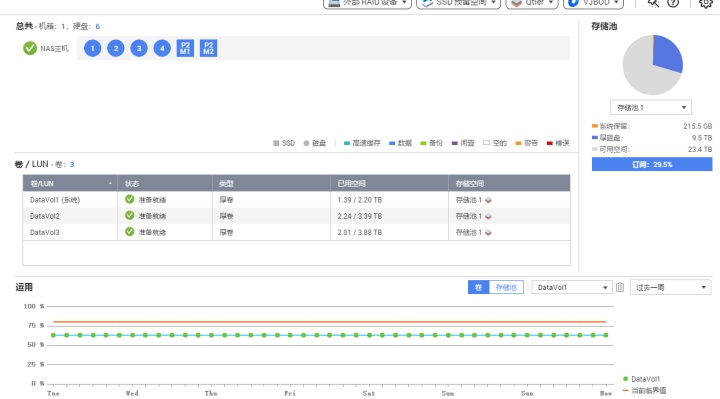Click the tools wrench icon
Image resolution: width=720 pixels, height=399 pixels.
pos(653,3)
